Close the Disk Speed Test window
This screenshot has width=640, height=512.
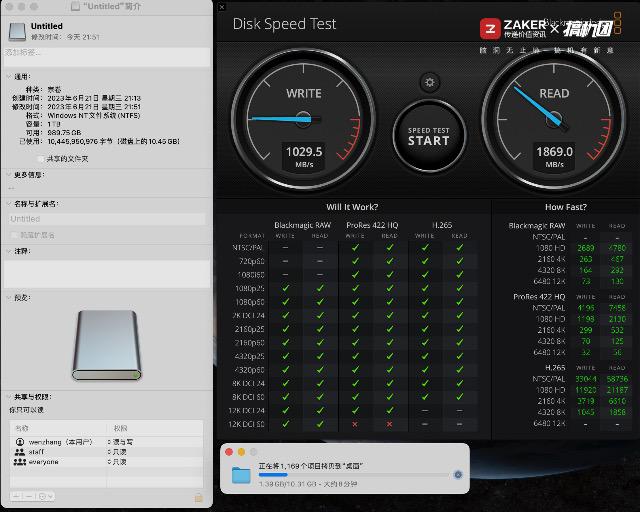[222, 7]
